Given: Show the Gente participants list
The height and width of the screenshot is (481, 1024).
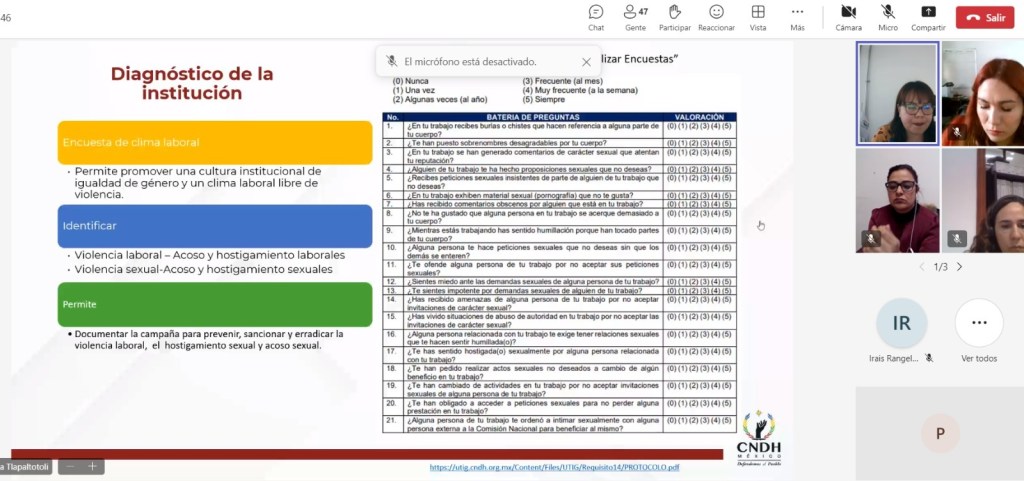Looking at the screenshot, I should [x=635, y=17].
